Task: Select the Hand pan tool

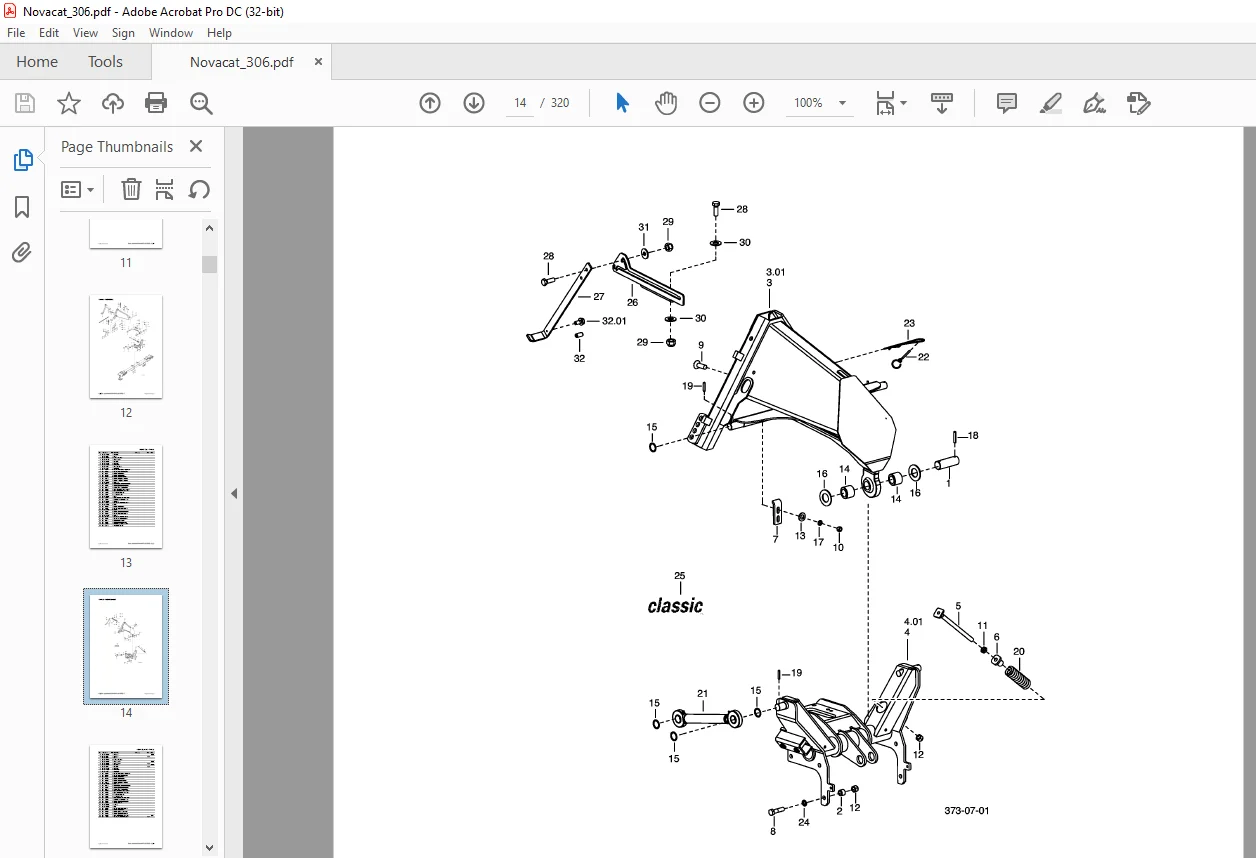Action: 666,103
